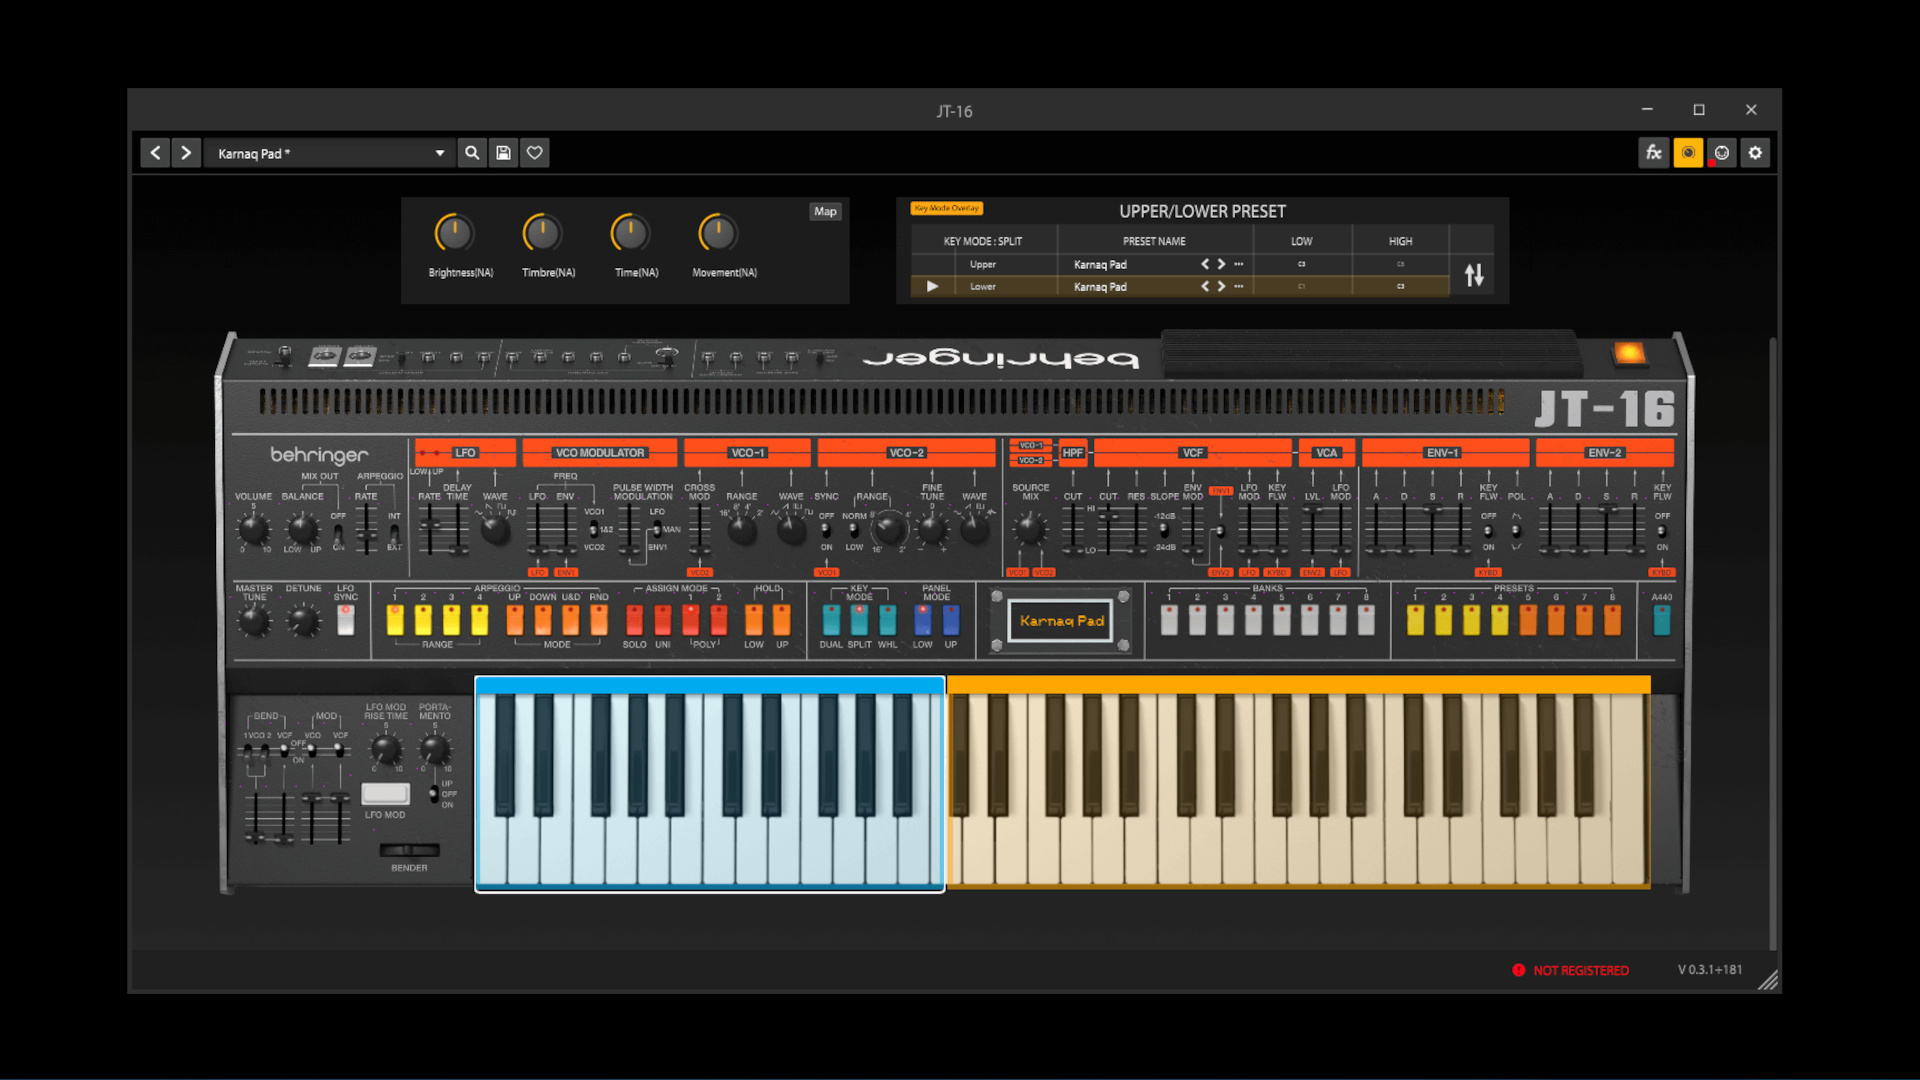The height and width of the screenshot is (1080, 1920).
Task: Toggle the PANEL MODE UP button
Action: (951, 620)
